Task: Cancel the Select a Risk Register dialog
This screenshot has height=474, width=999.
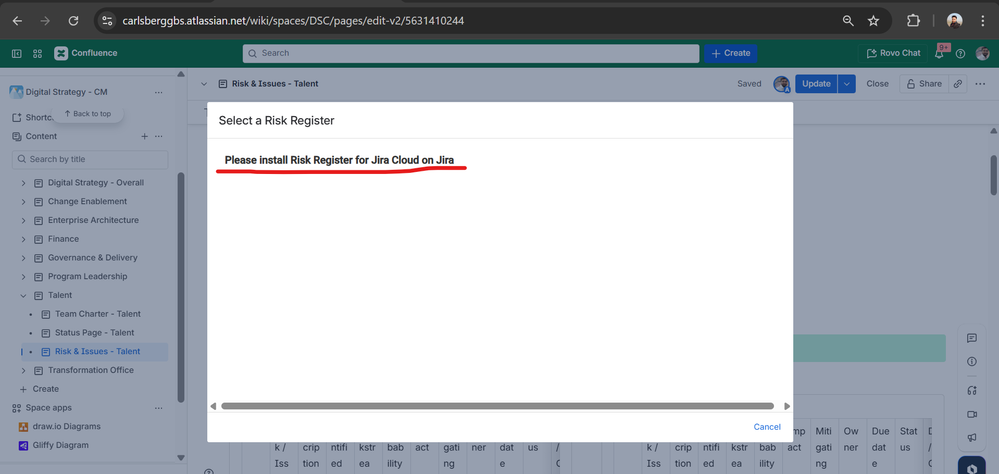Action: (767, 427)
